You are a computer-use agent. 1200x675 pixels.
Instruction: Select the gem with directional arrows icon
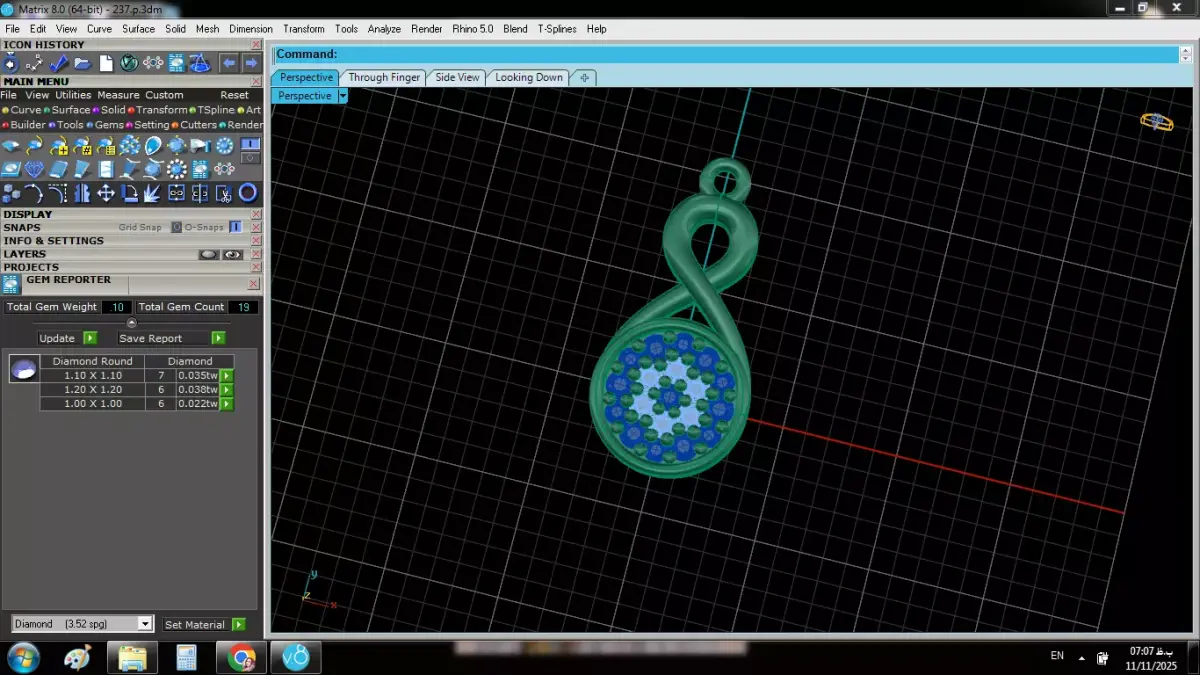coord(176,146)
